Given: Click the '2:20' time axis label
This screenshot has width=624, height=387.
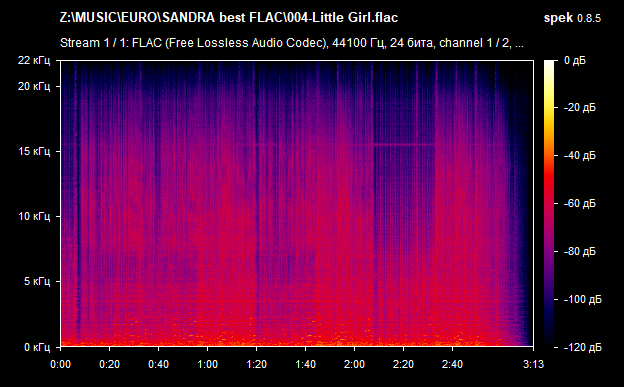Looking at the screenshot, I should [x=403, y=364].
